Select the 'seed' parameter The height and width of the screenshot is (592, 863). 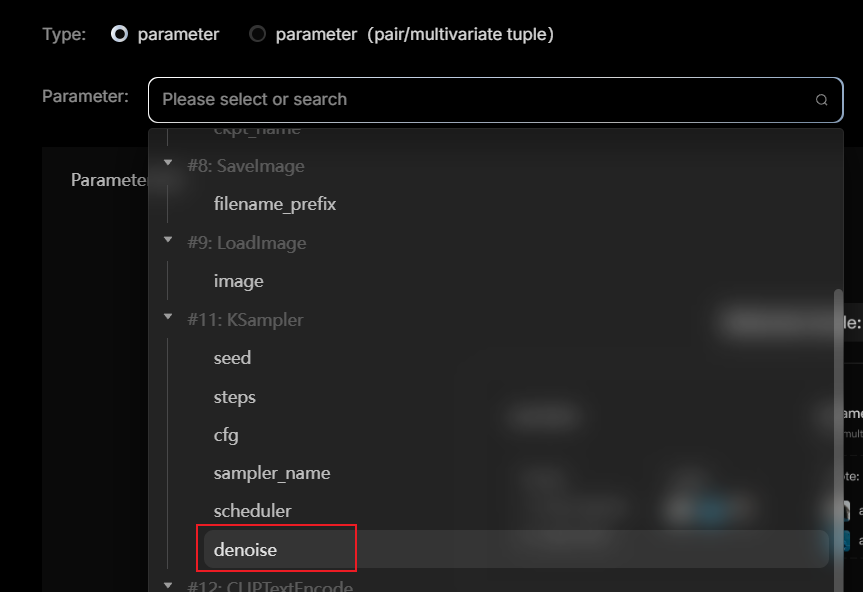[232, 357]
